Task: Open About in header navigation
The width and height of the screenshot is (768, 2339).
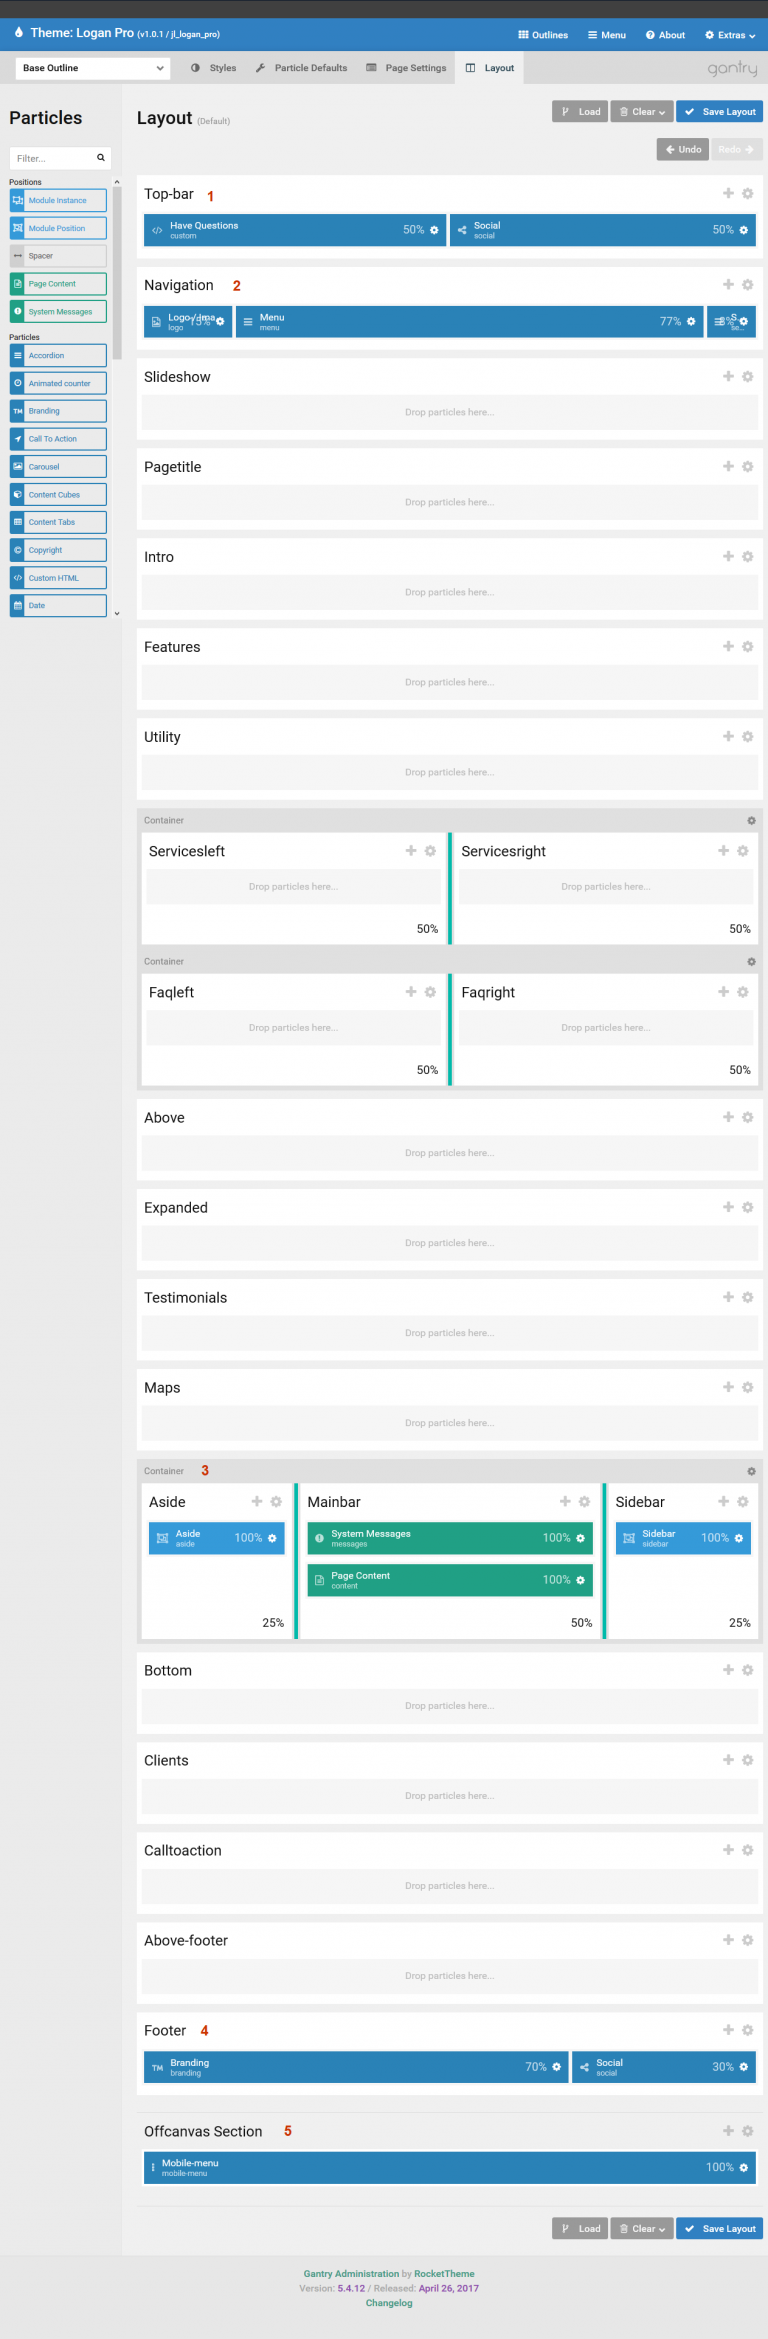Action: pos(666,35)
